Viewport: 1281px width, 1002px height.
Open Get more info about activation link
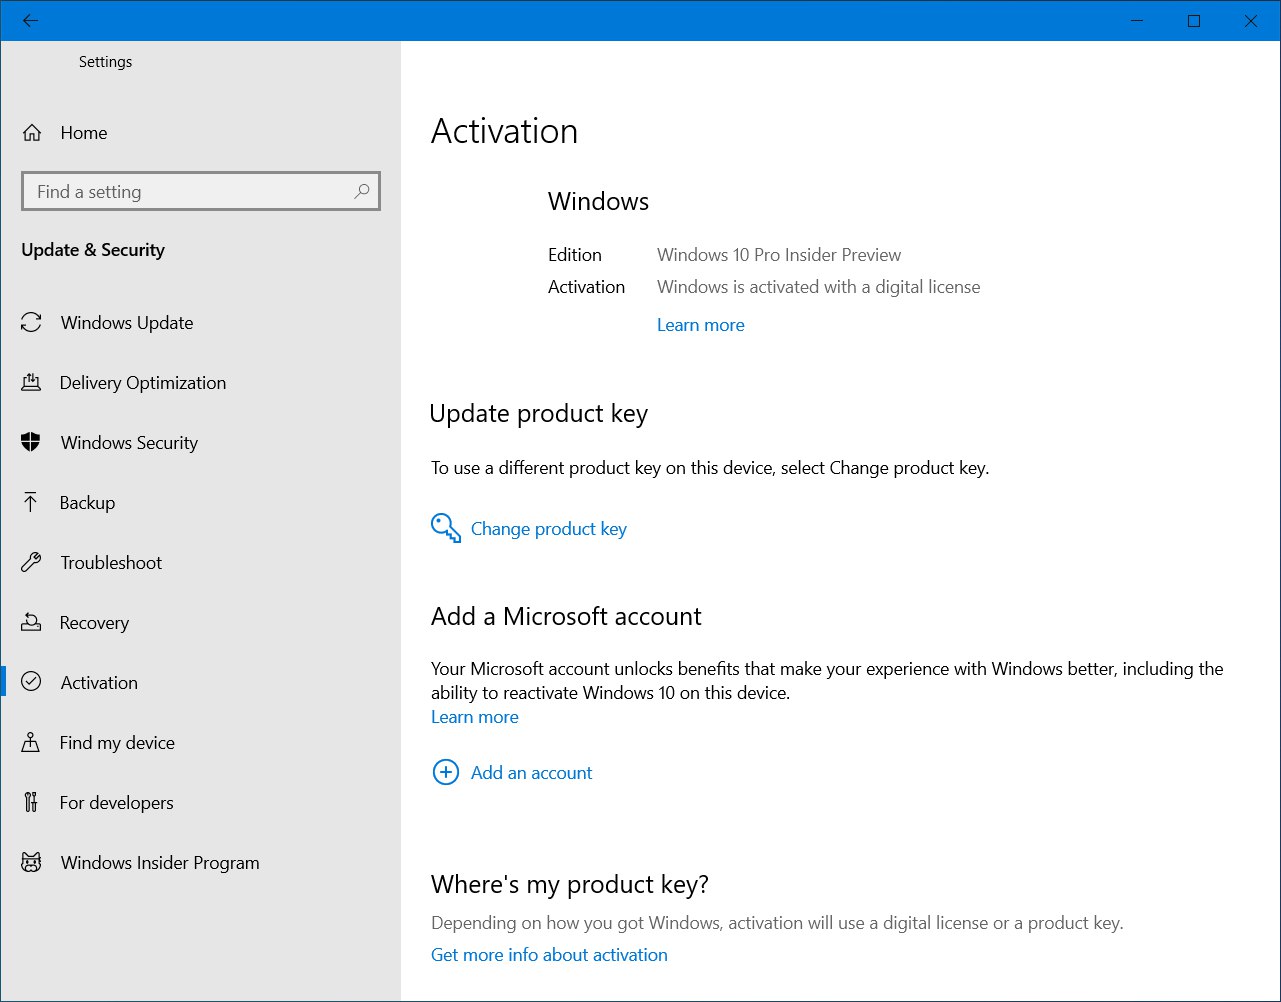click(x=549, y=955)
